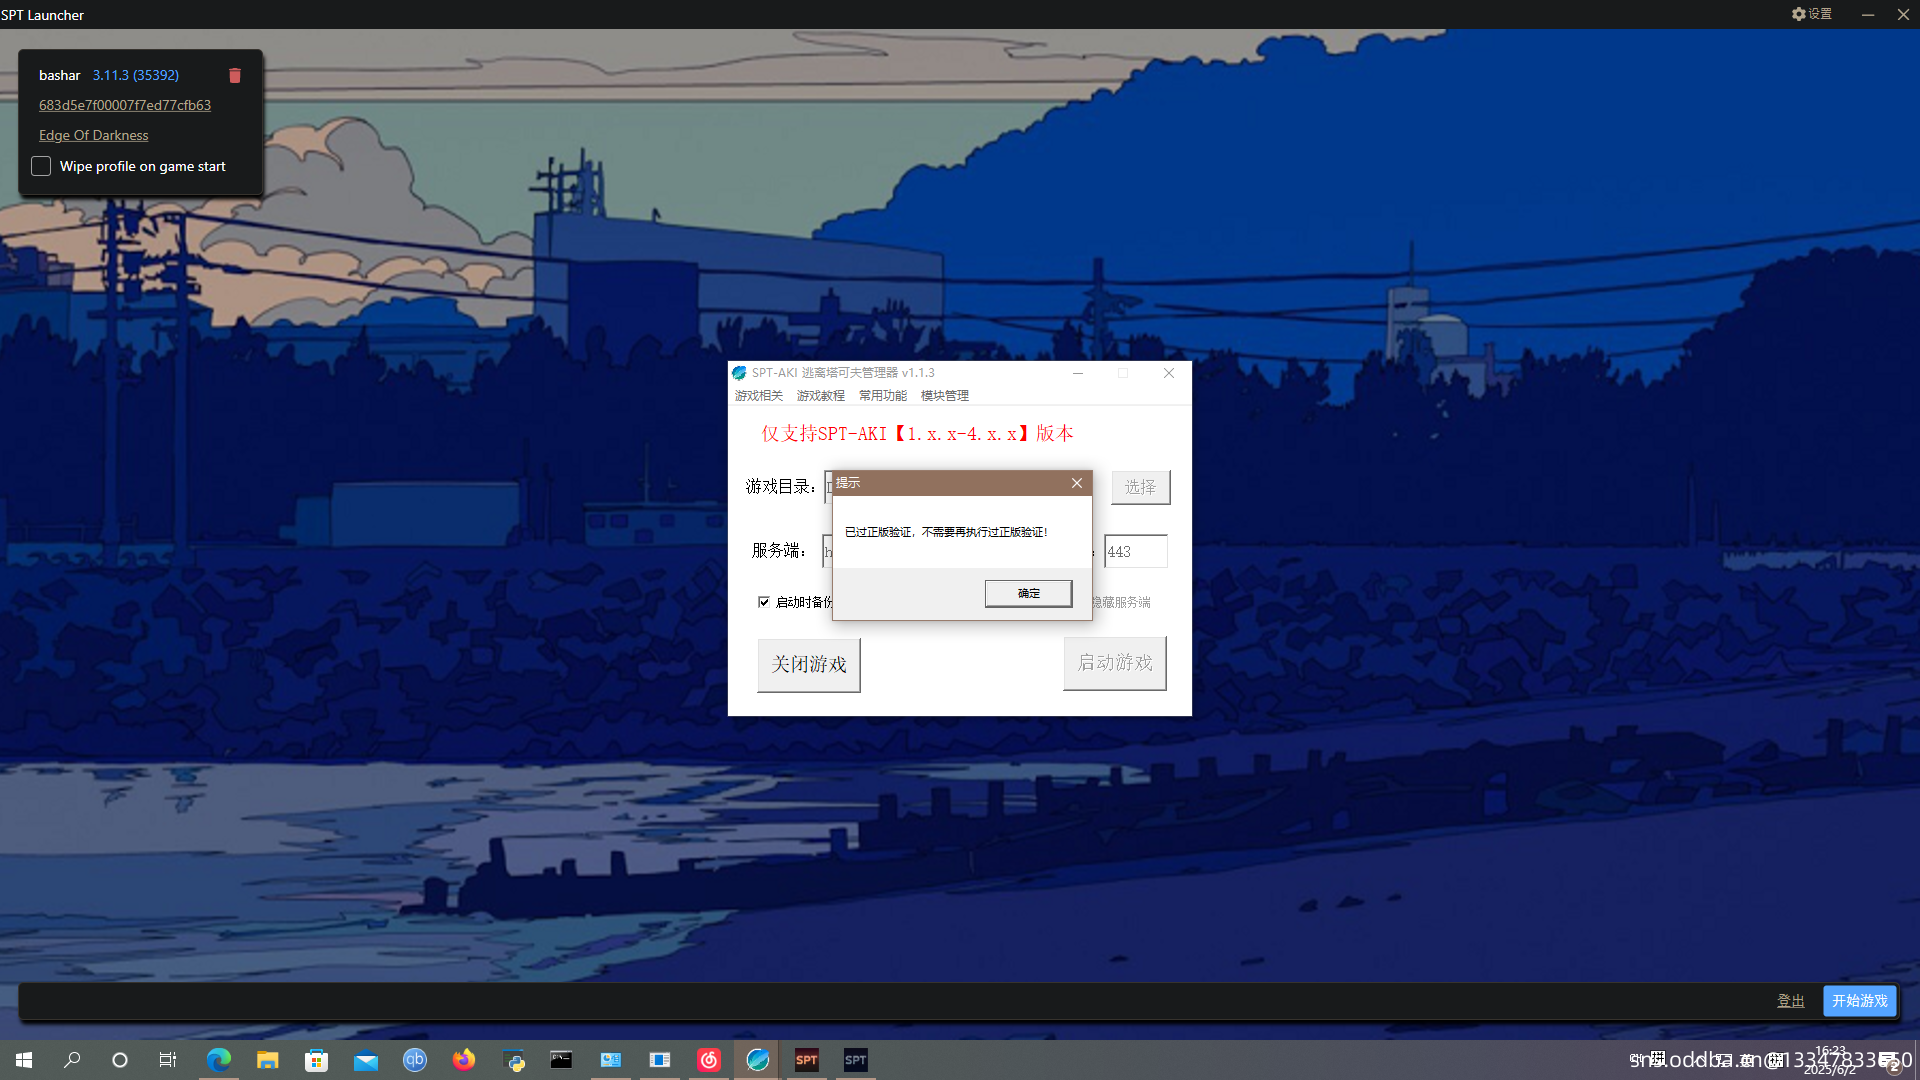Click the bashar profile name
Viewport: 1920px width, 1080px height.
(x=60, y=75)
